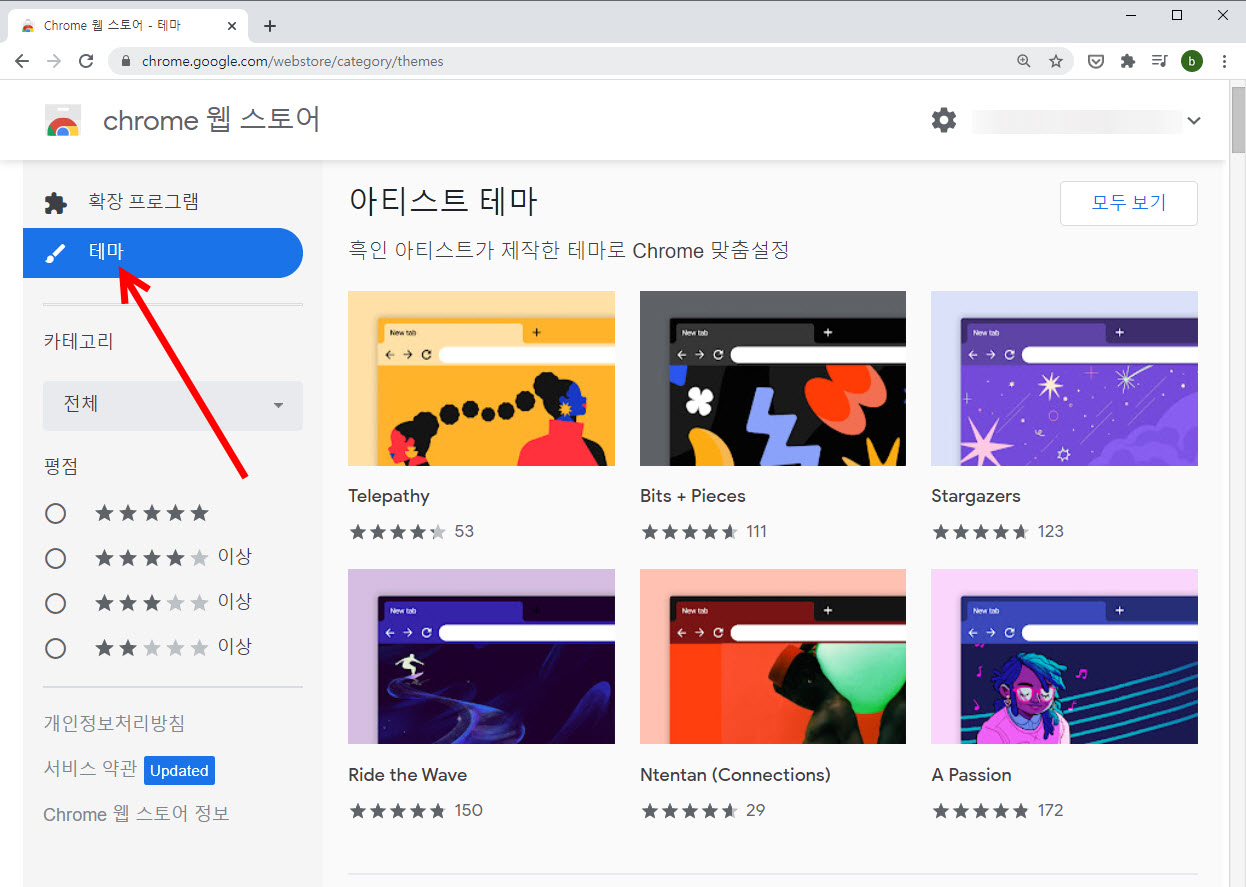This screenshot has width=1246, height=887.
Task: Open the Chrome three-dot menu
Action: point(1224,61)
